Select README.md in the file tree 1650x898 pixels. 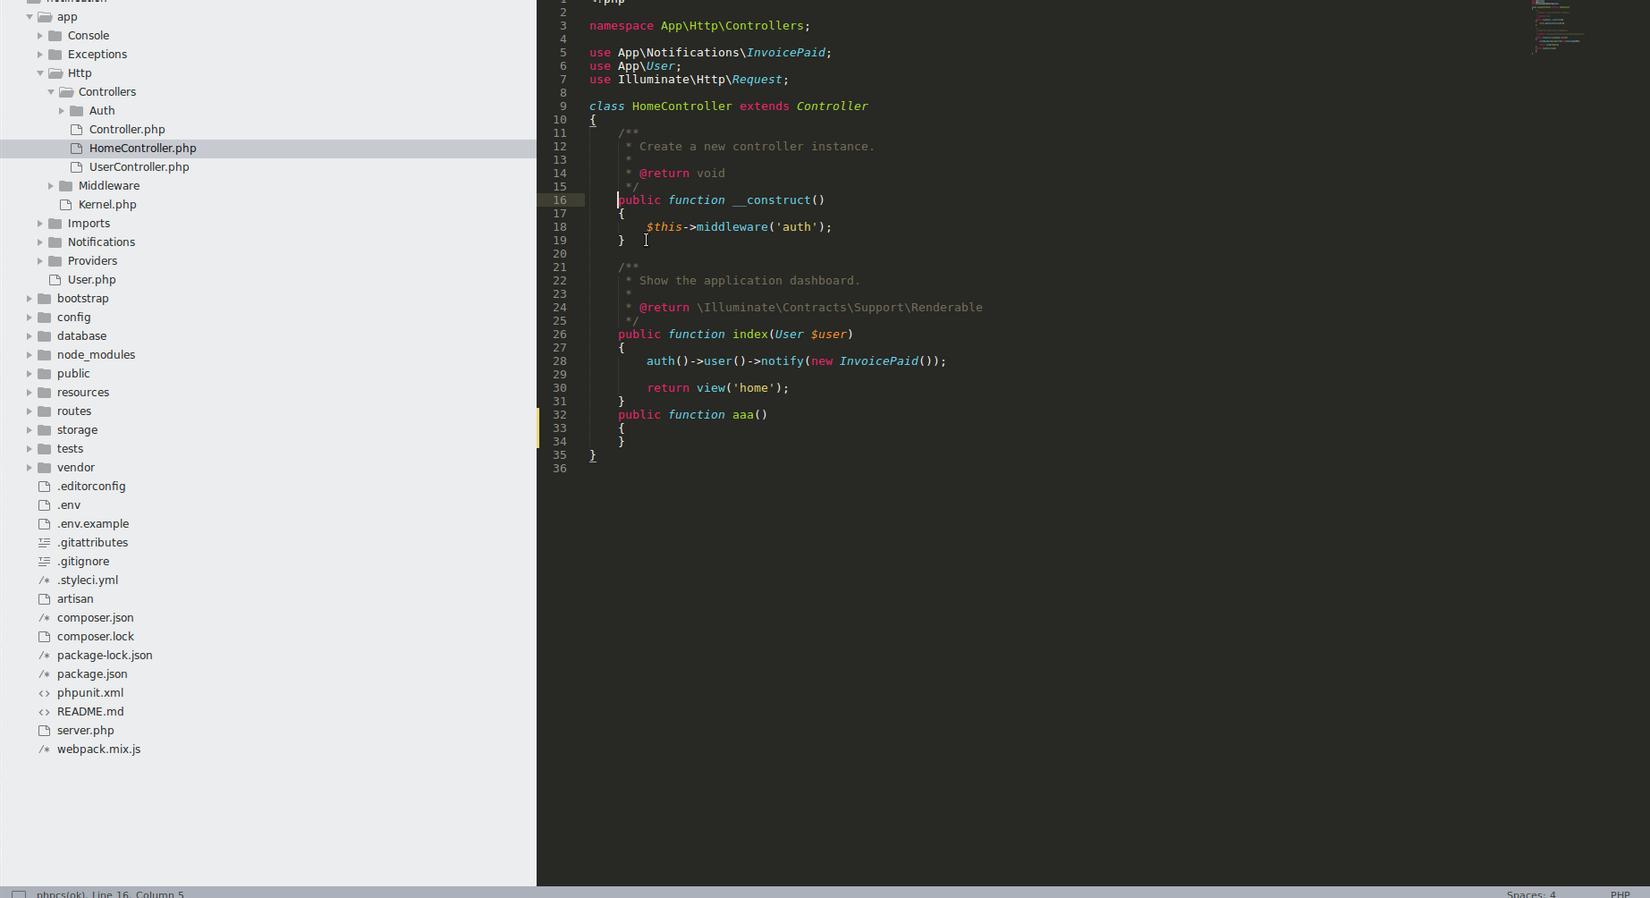(90, 711)
